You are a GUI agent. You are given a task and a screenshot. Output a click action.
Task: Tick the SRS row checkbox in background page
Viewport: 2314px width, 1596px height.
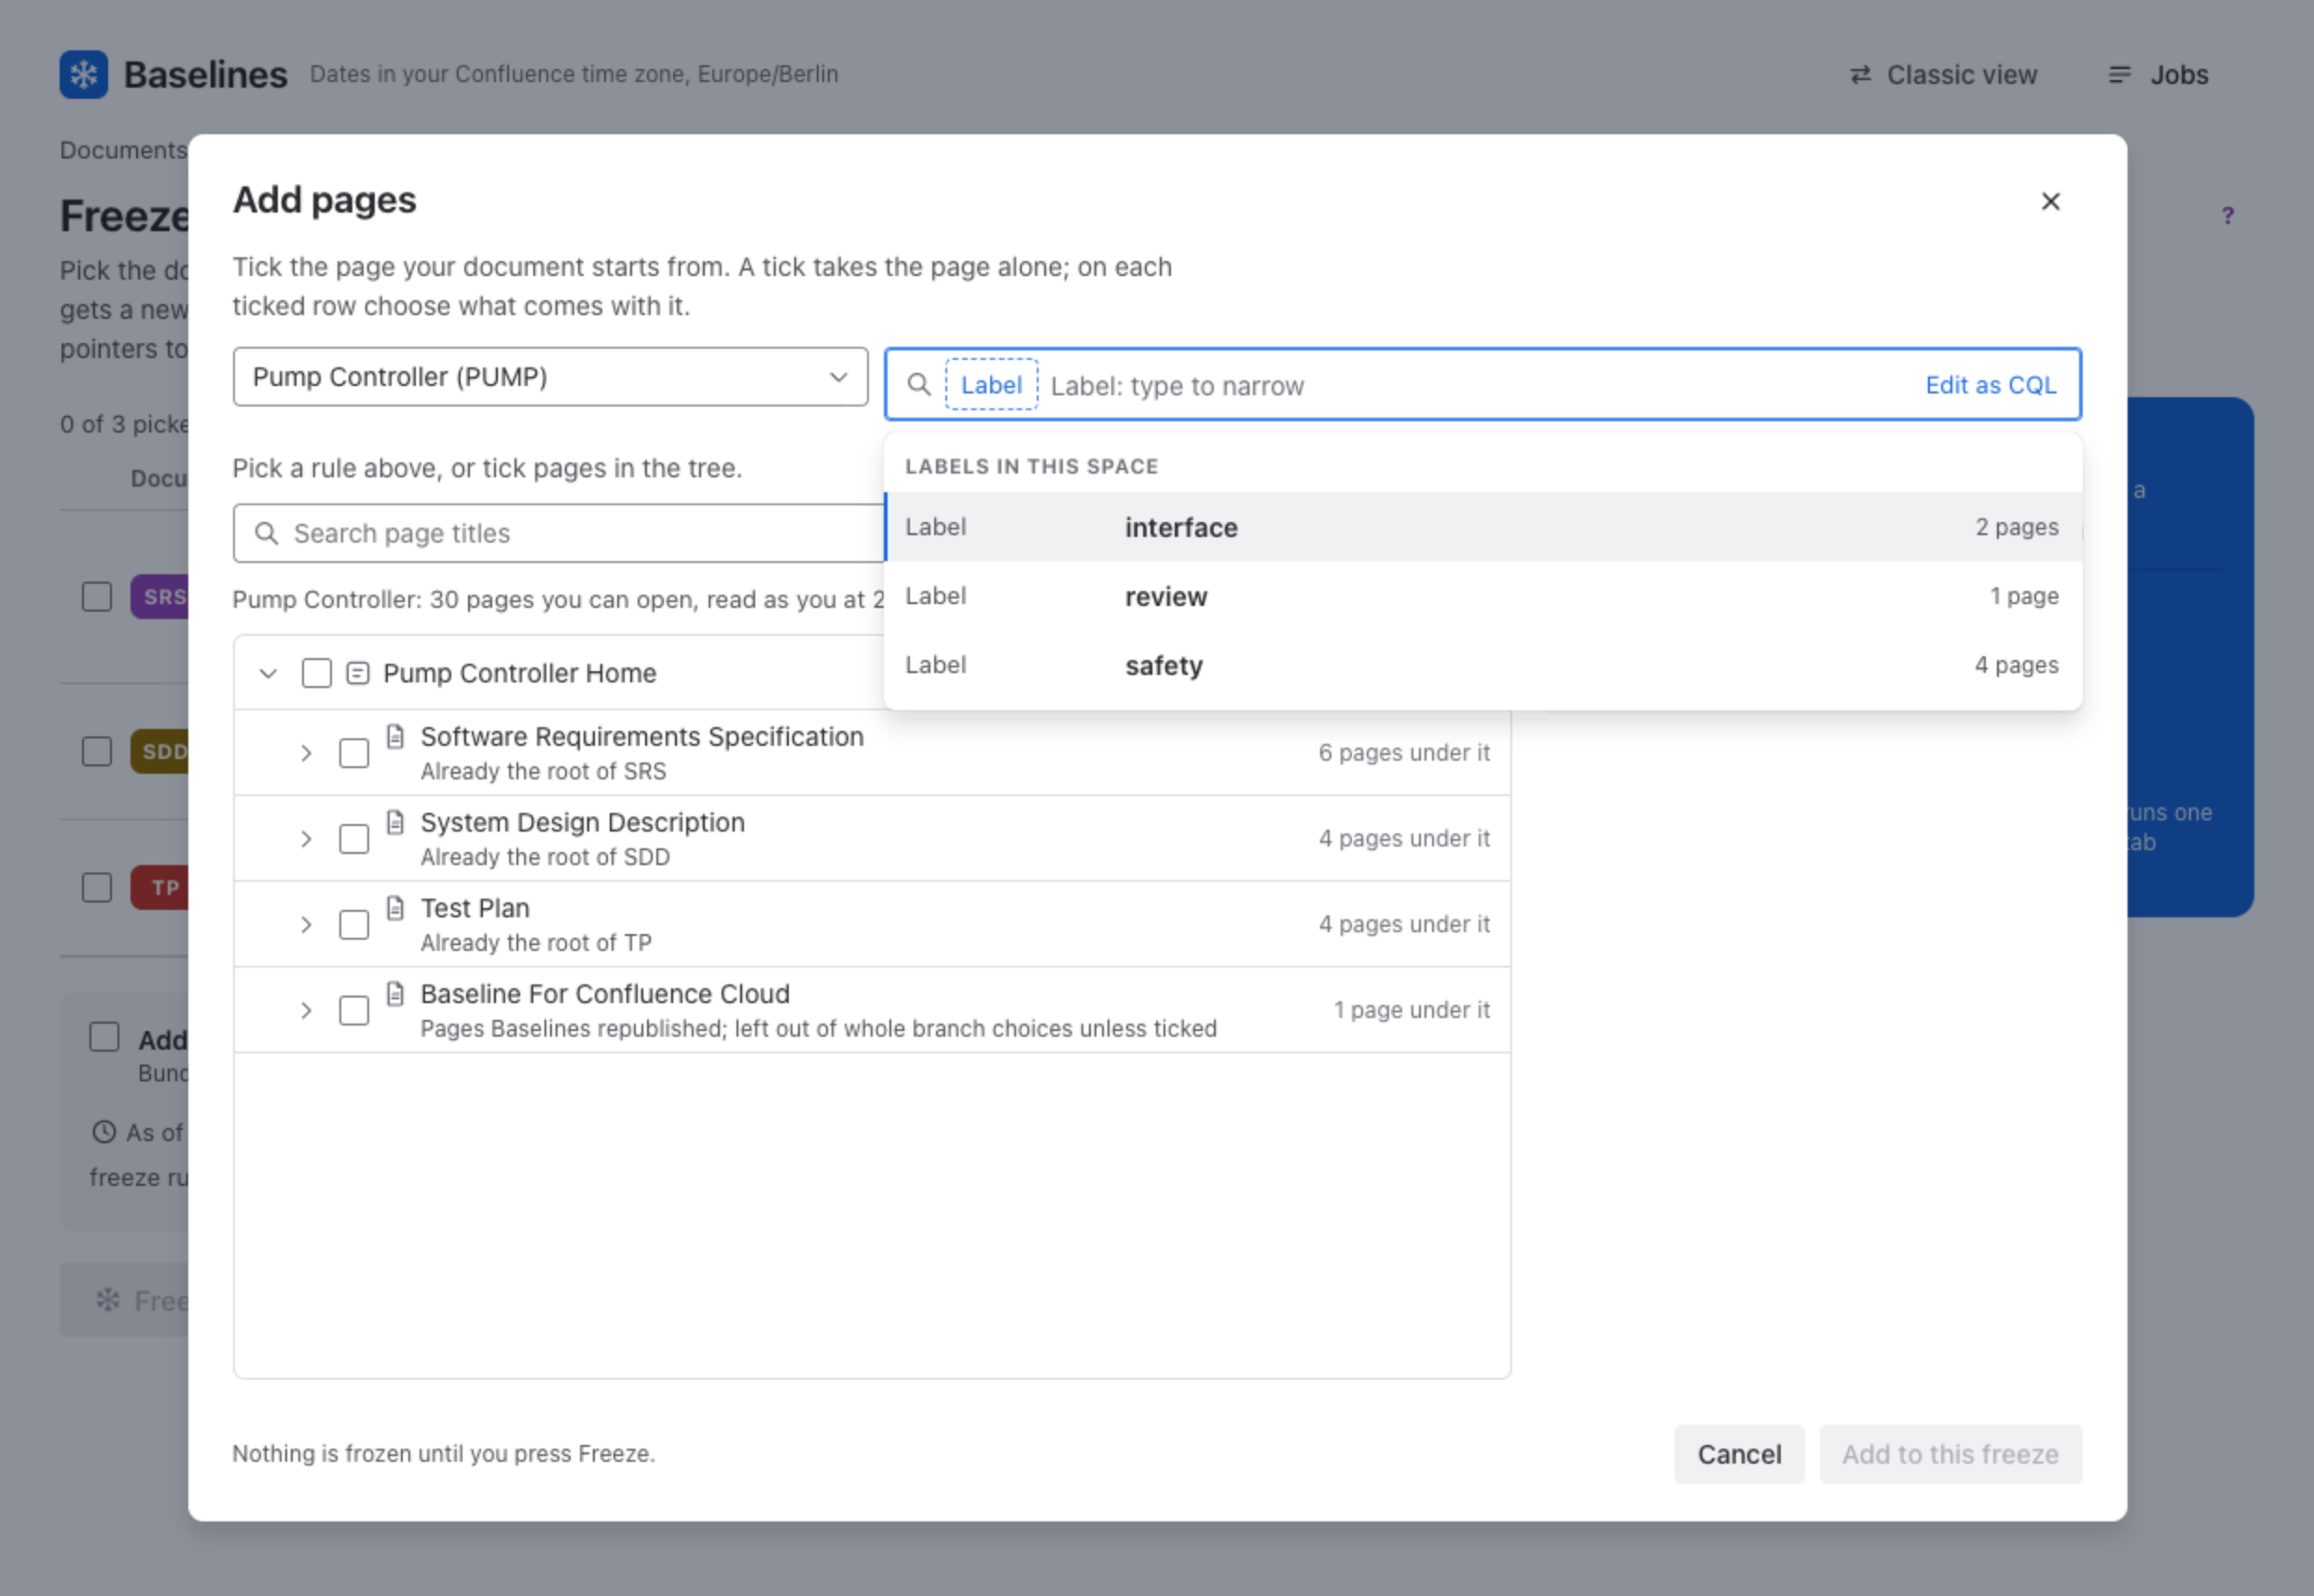[97, 597]
